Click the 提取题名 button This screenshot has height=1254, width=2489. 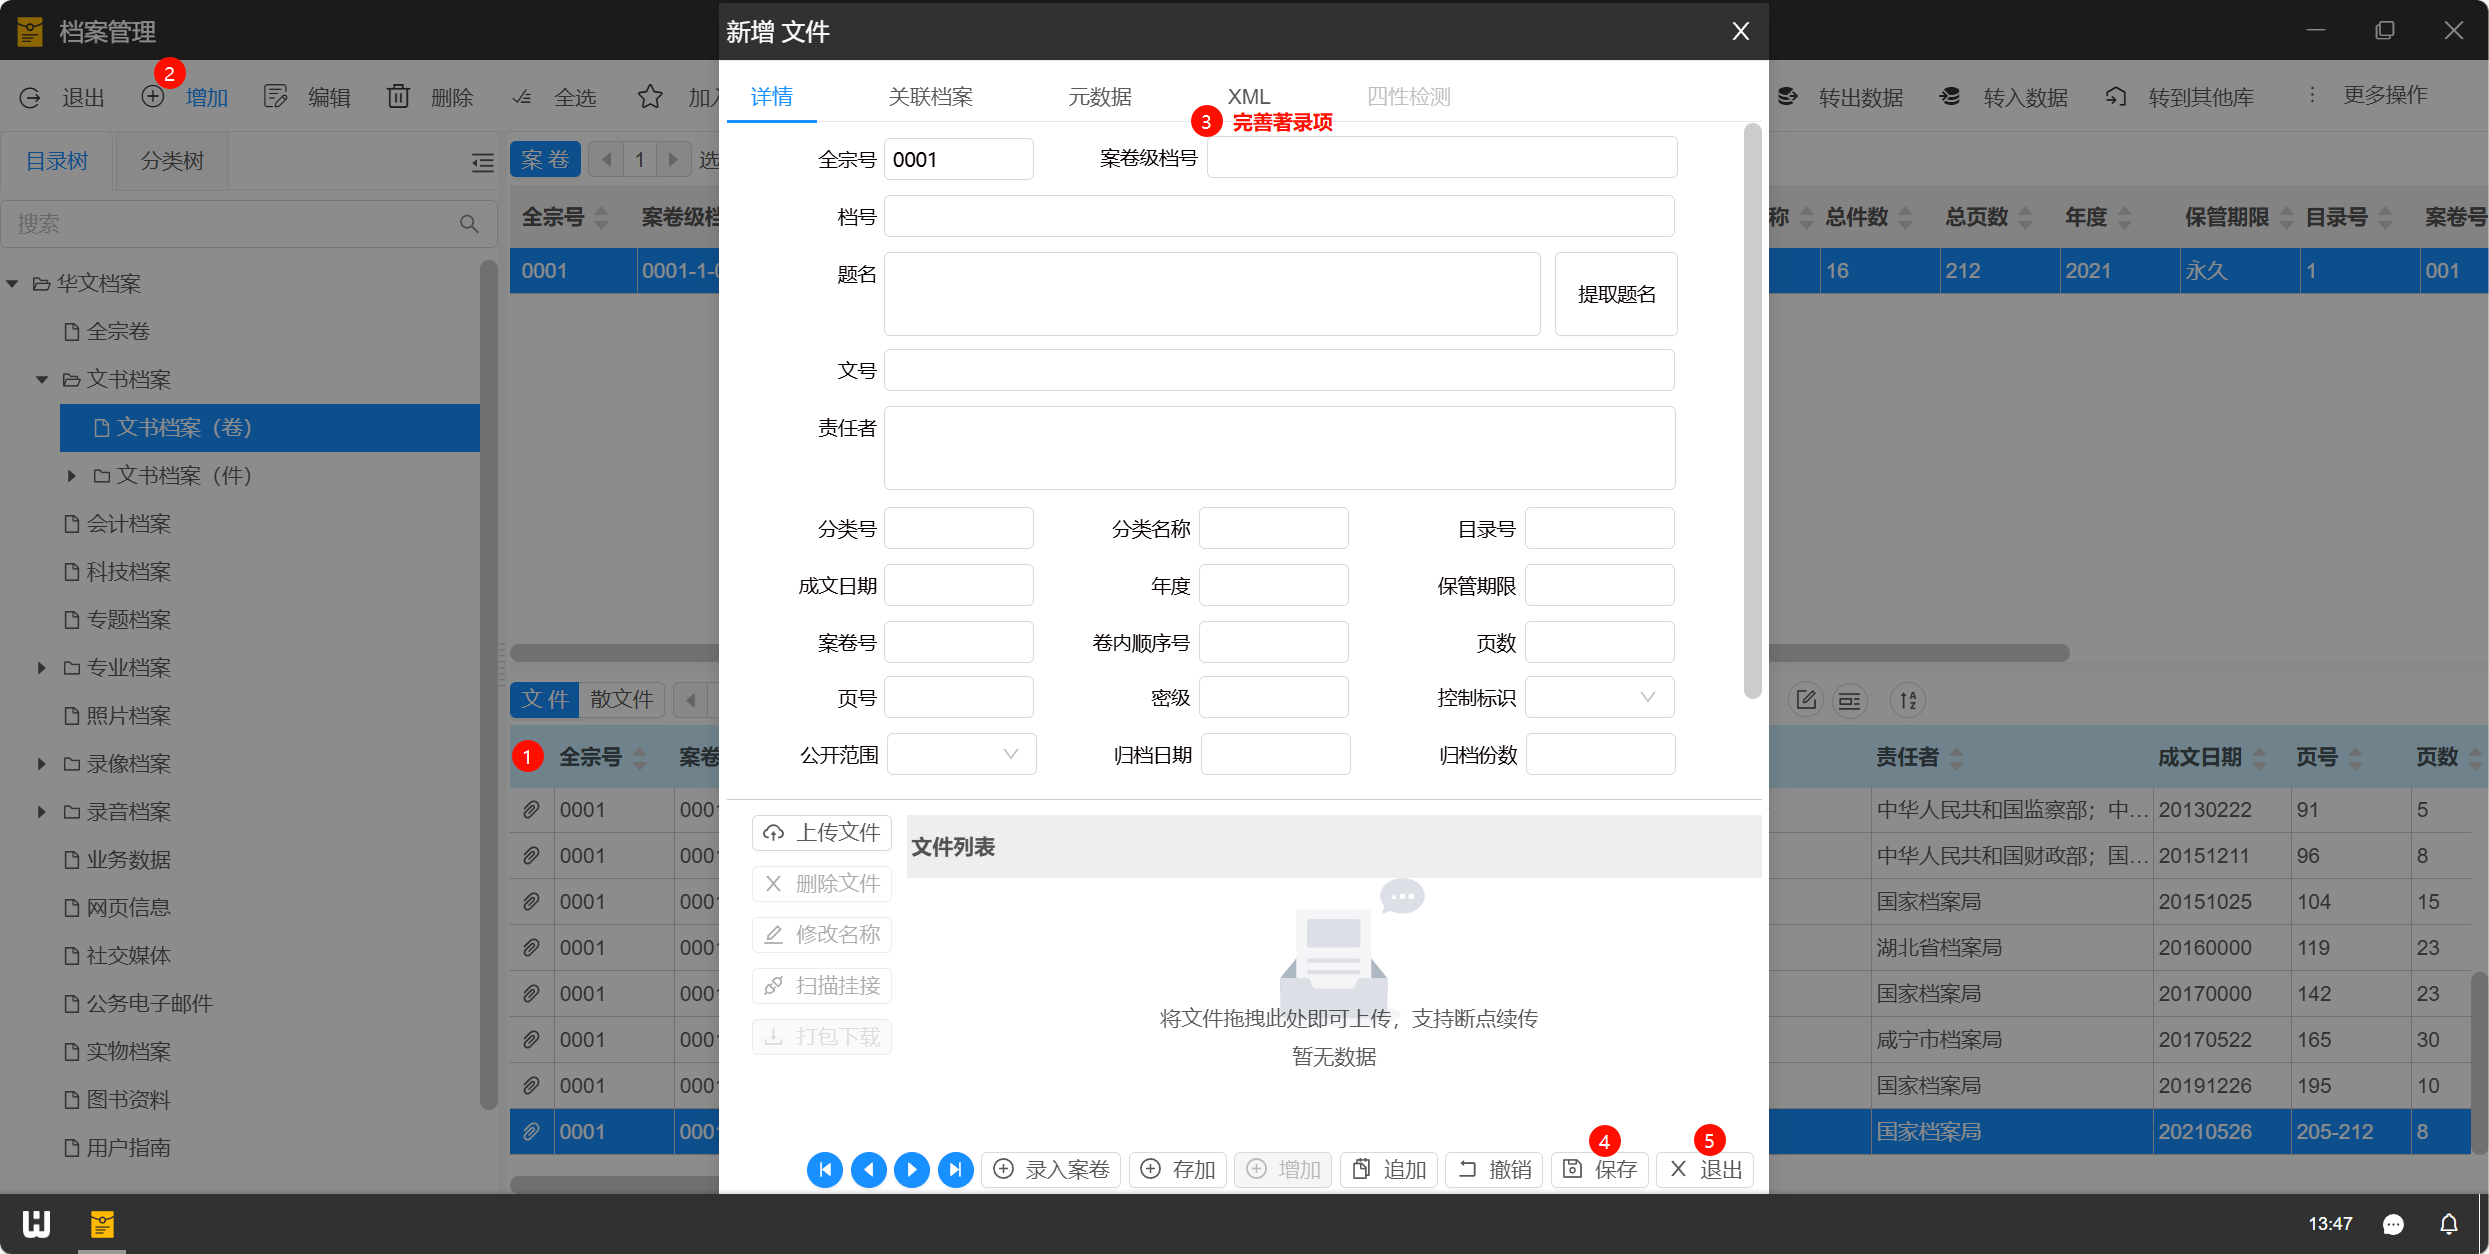point(1615,294)
